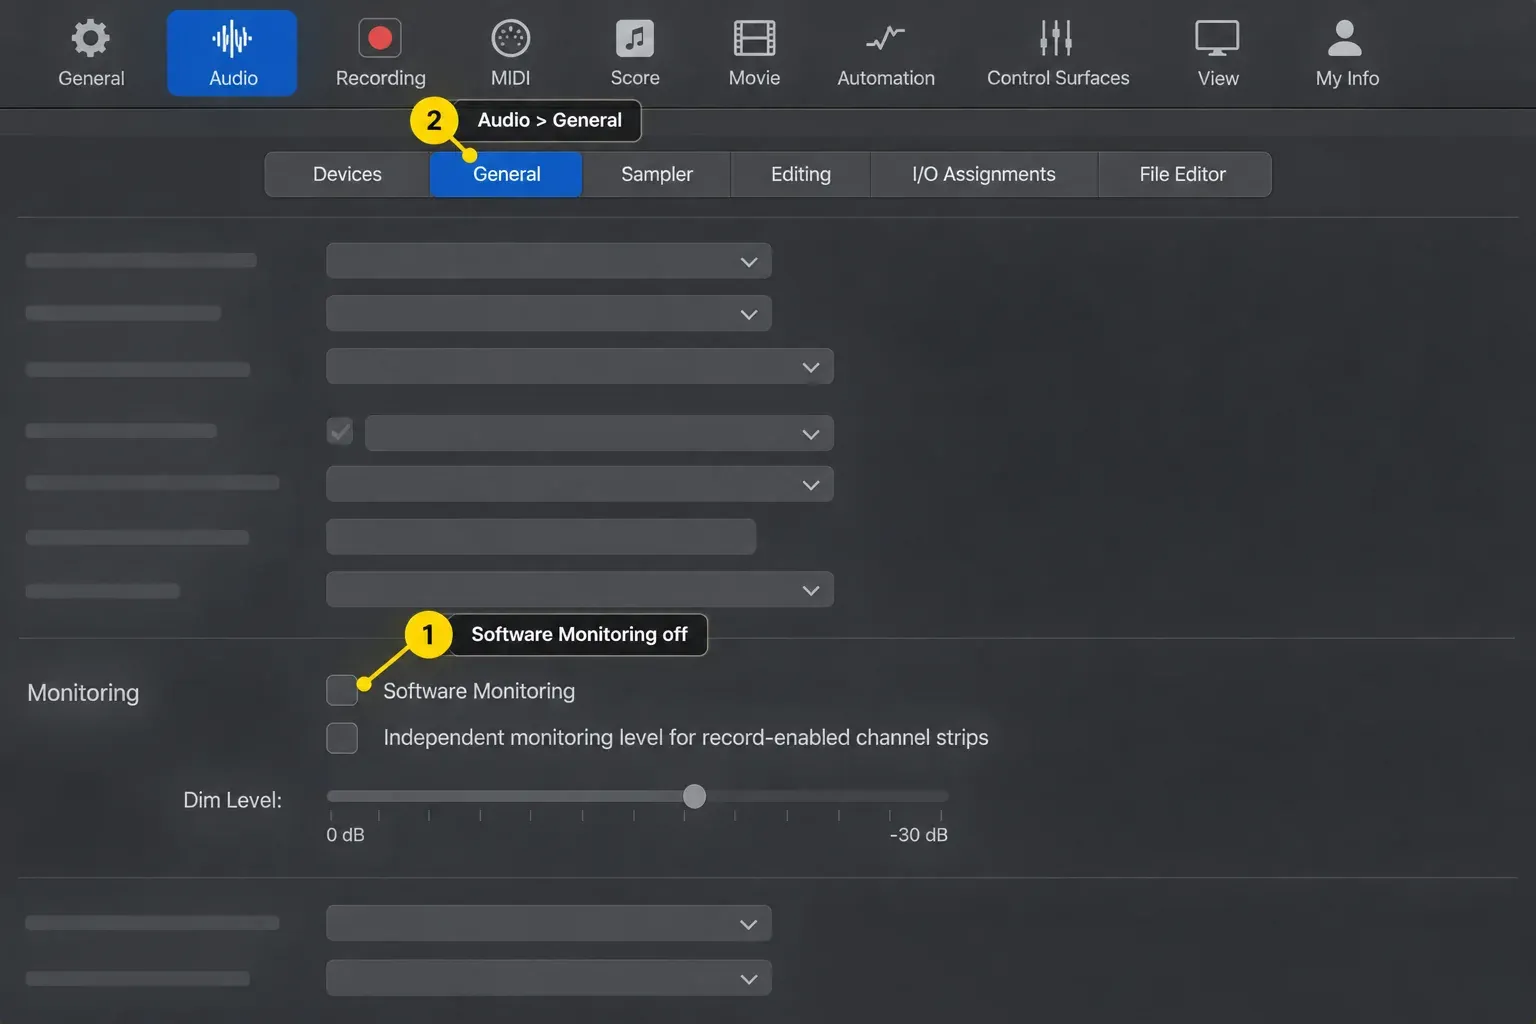Switch to the File Editor tab
1536x1024 pixels.
click(1183, 174)
